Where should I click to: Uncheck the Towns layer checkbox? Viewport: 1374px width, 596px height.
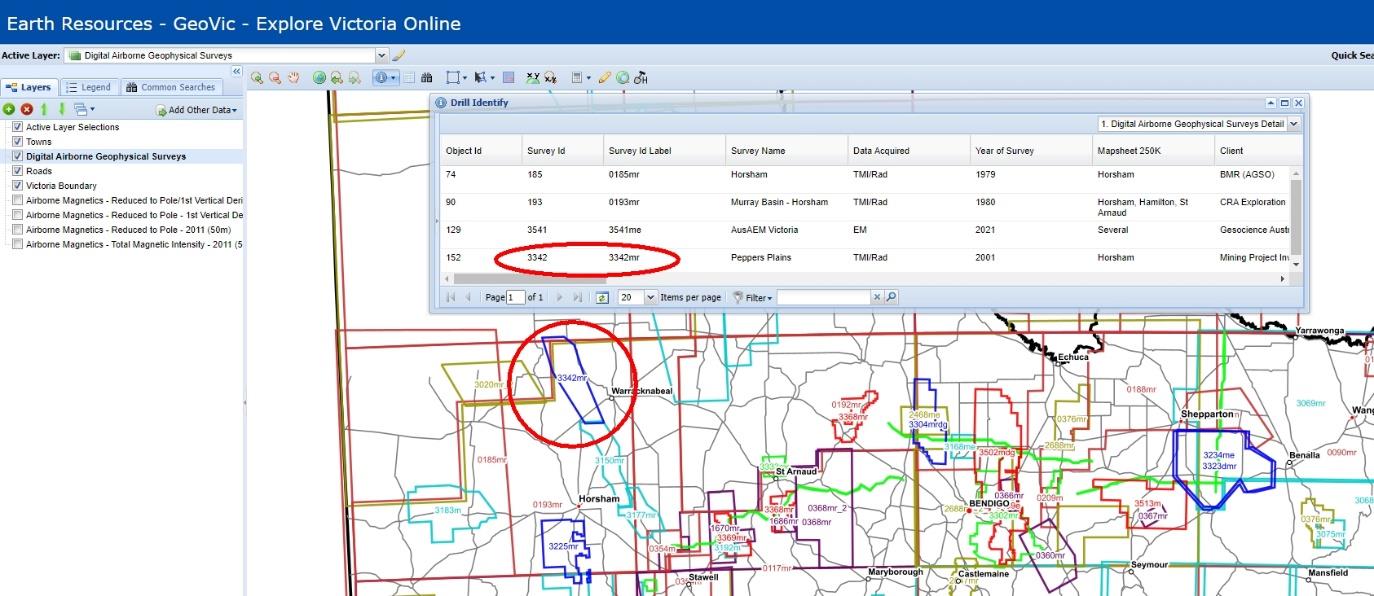[x=17, y=142]
